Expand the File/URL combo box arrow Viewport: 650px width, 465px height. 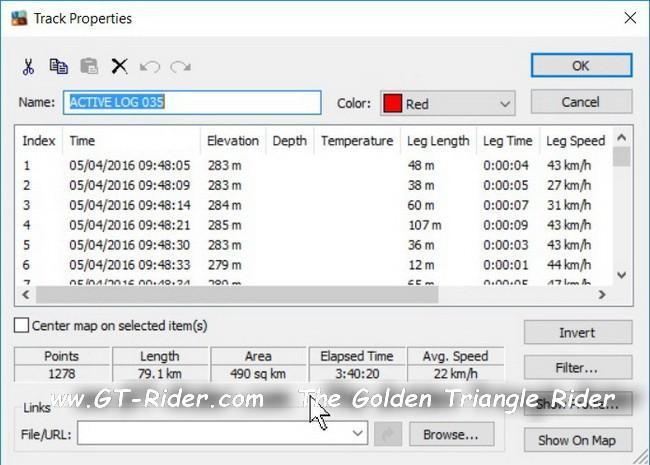(357, 434)
